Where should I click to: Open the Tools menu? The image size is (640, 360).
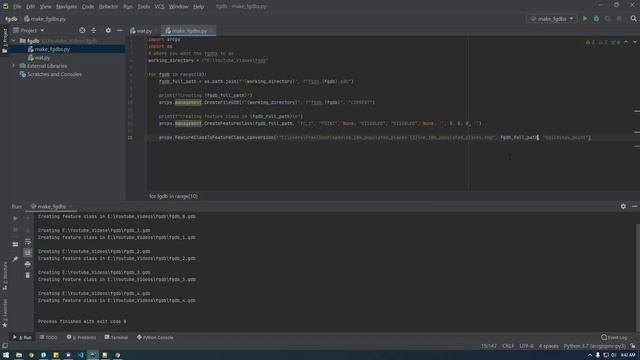[143, 7]
